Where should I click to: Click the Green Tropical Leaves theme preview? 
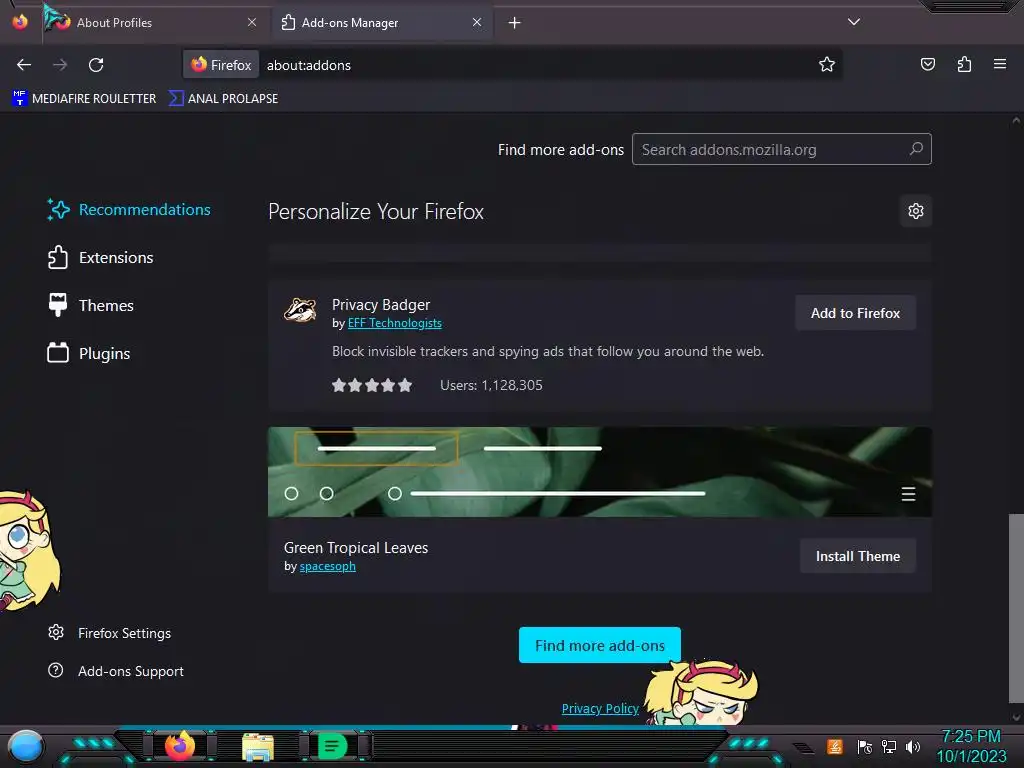(x=600, y=472)
